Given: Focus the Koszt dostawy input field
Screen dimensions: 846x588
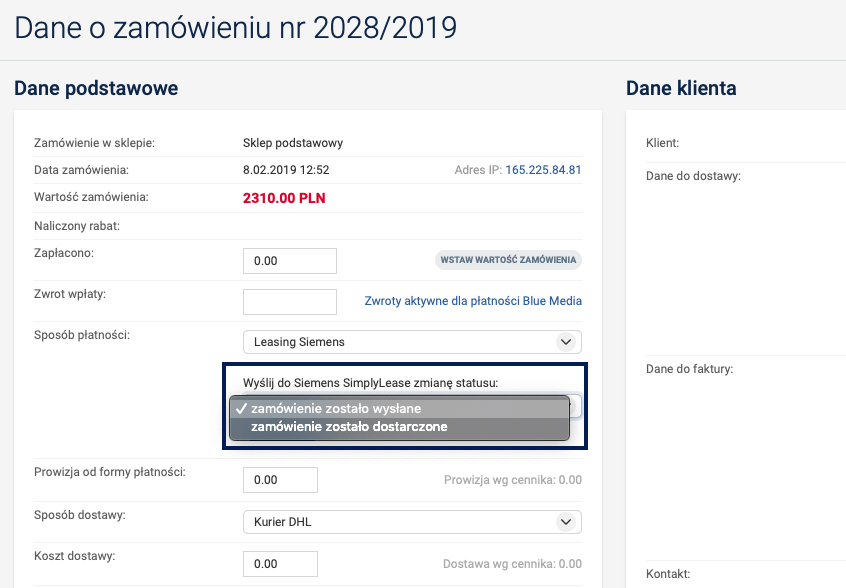Looking at the screenshot, I should click(x=280, y=564).
